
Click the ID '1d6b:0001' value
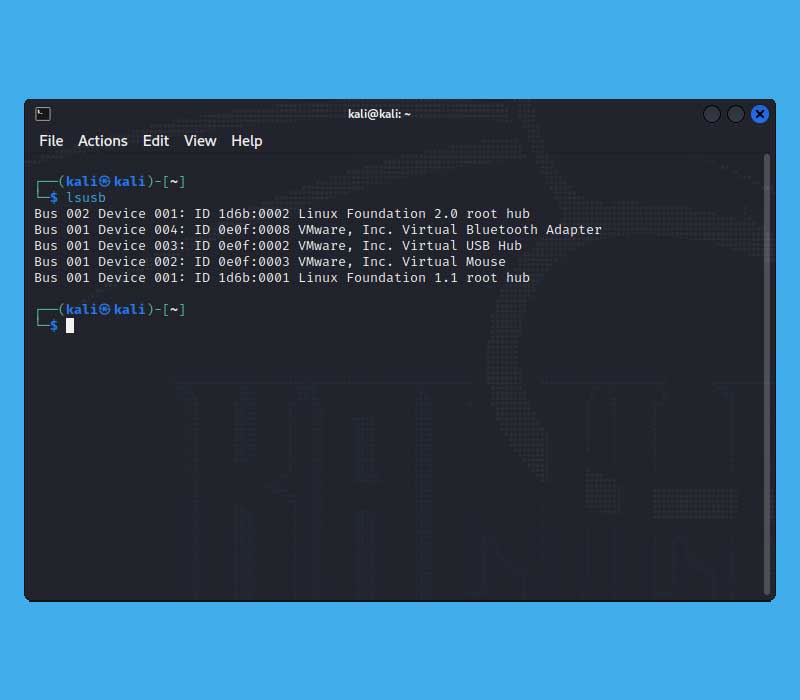coord(254,278)
